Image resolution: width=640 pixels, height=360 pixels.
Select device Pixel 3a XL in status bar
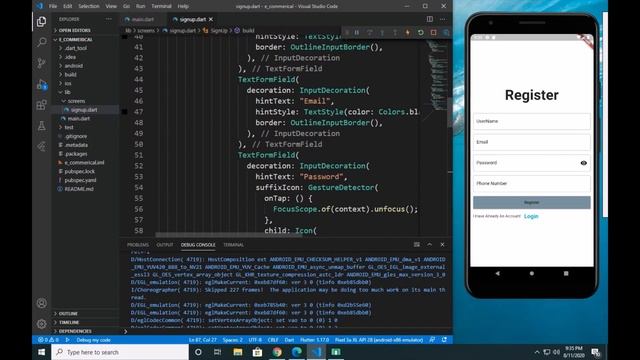pos(379,340)
